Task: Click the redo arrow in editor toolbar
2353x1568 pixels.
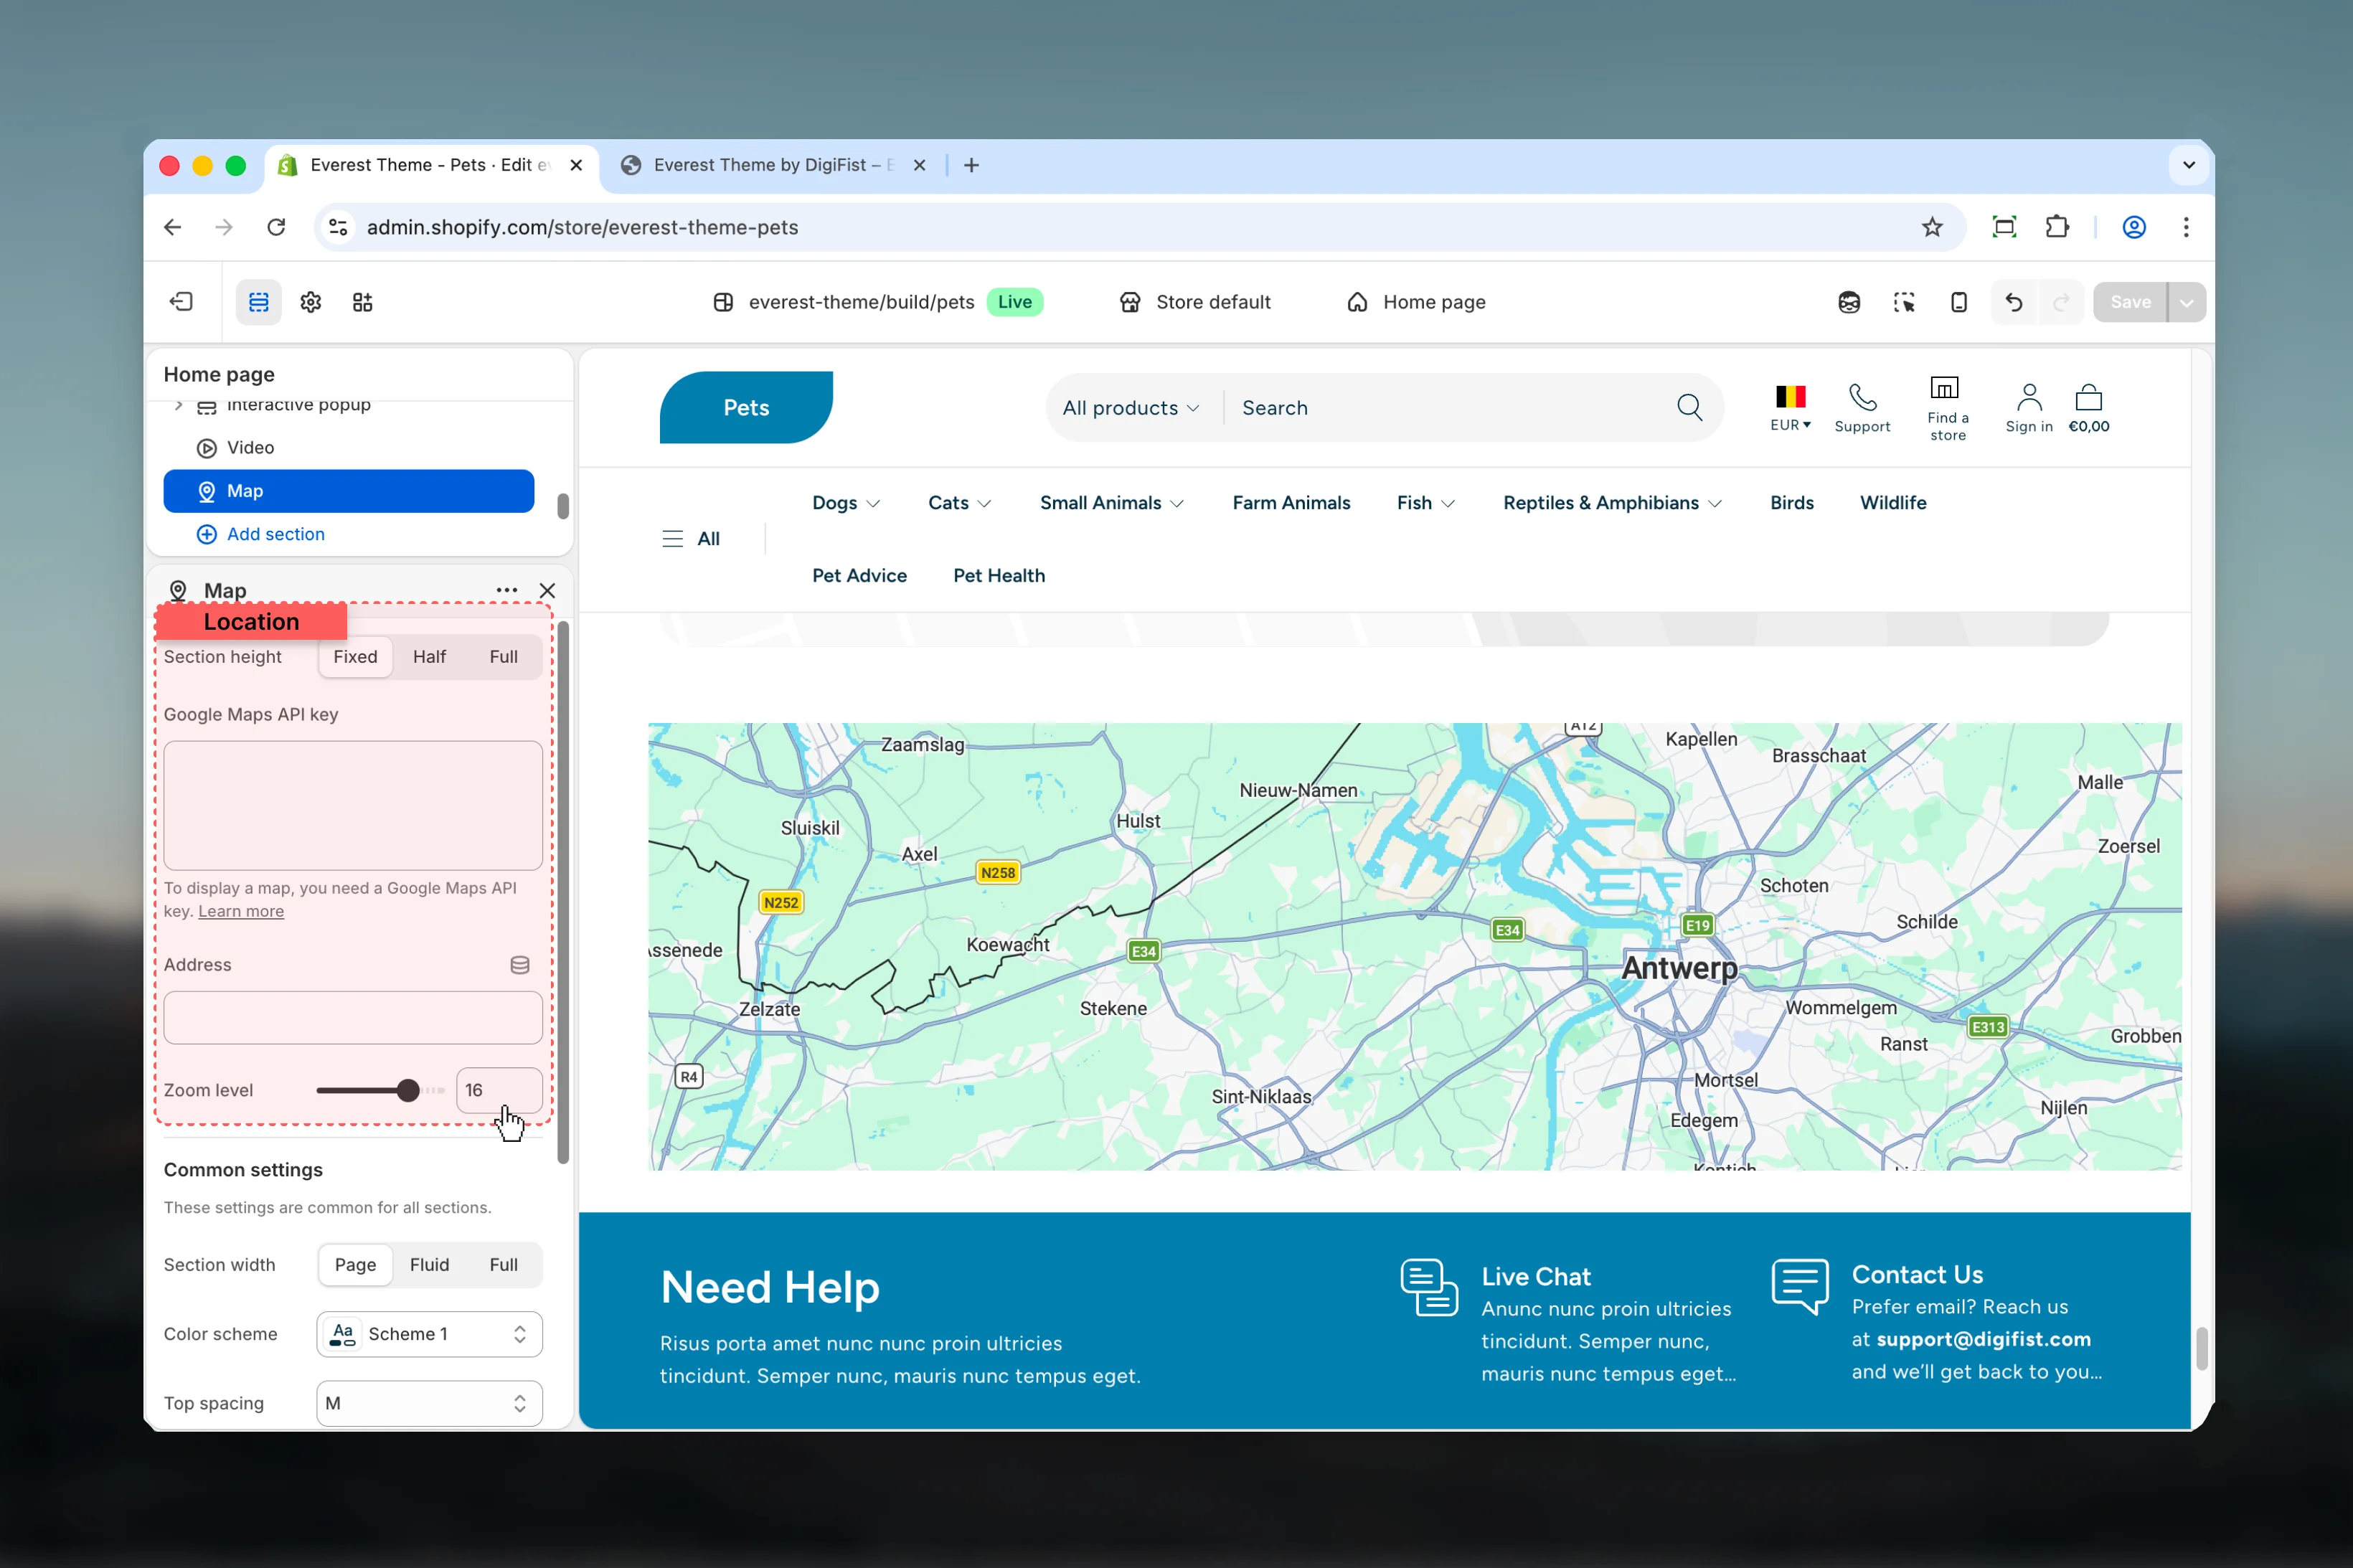Action: pyautogui.click(x=2061, y=302)
